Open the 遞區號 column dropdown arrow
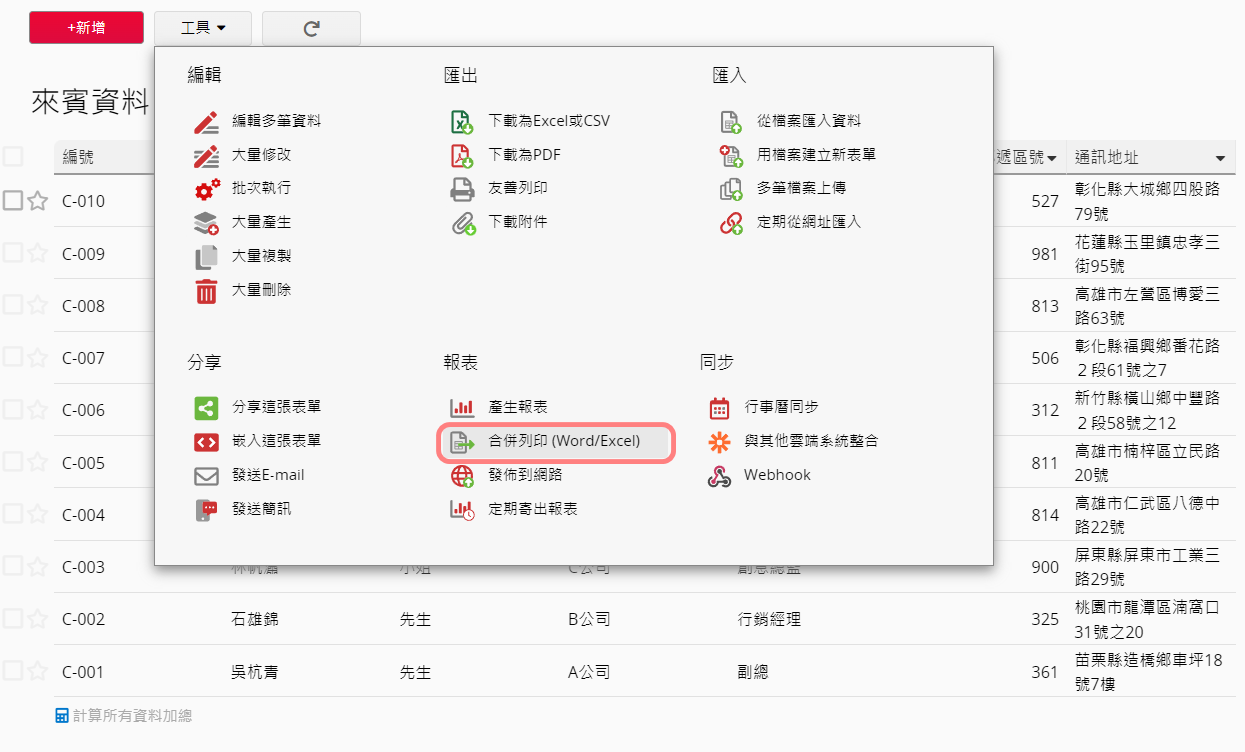Viewport: 1245px width, 752px height. click(x=1051, y=158)
